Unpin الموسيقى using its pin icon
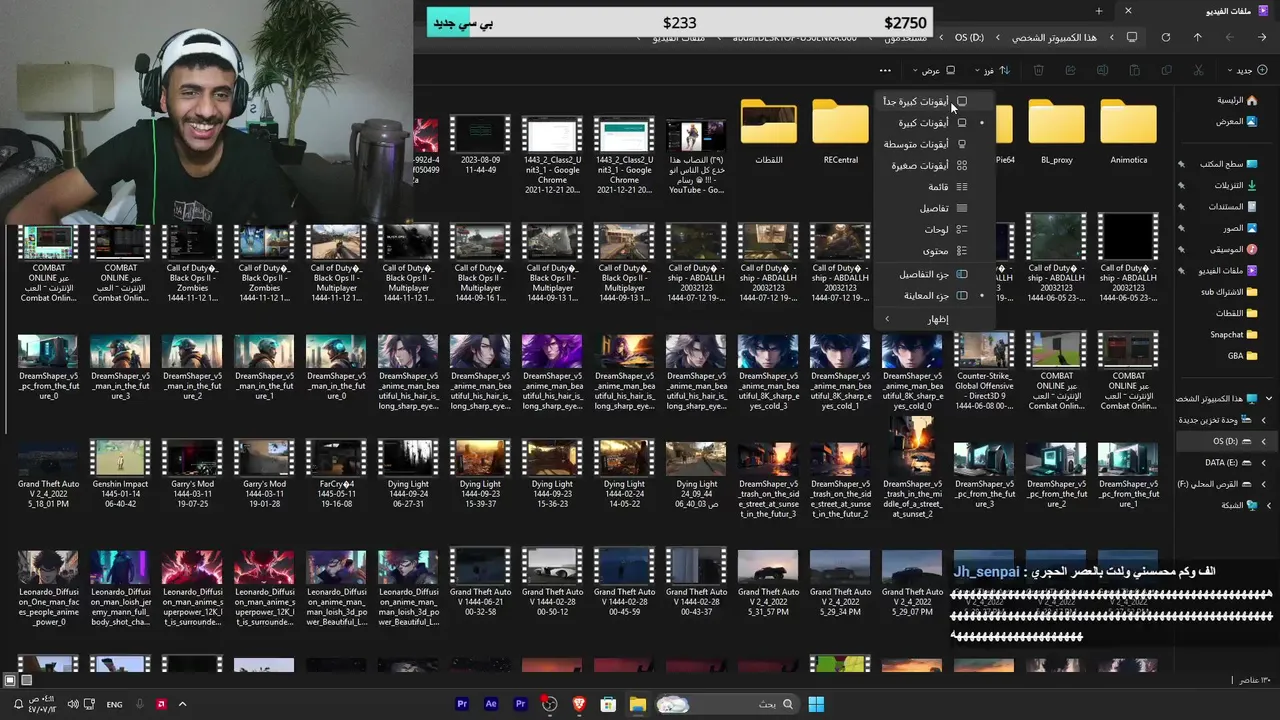 (1181, 249)
